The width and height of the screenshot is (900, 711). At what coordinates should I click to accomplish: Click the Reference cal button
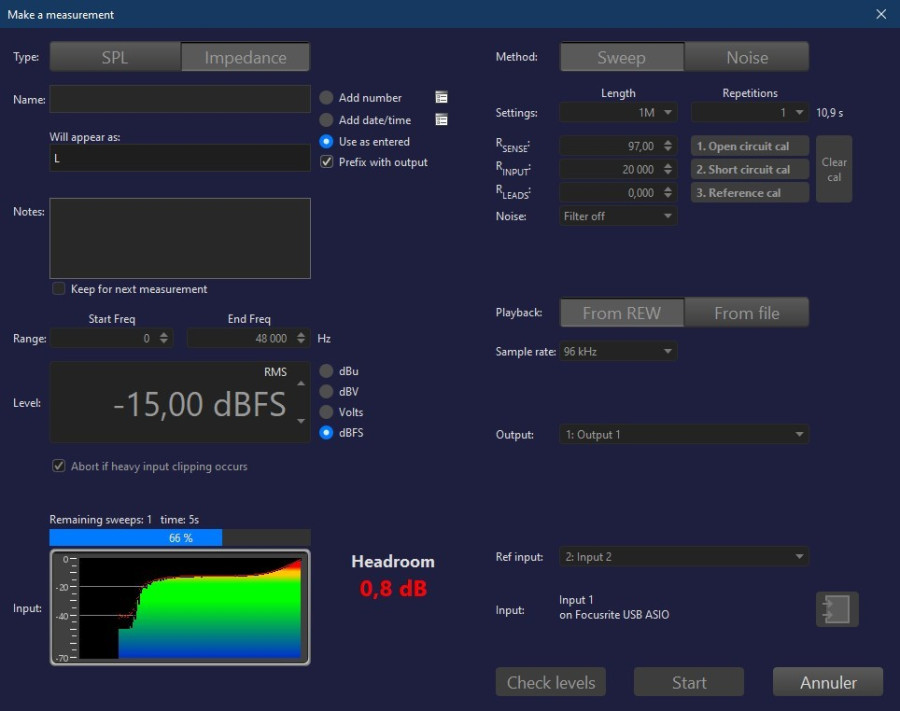click(750, 193)
